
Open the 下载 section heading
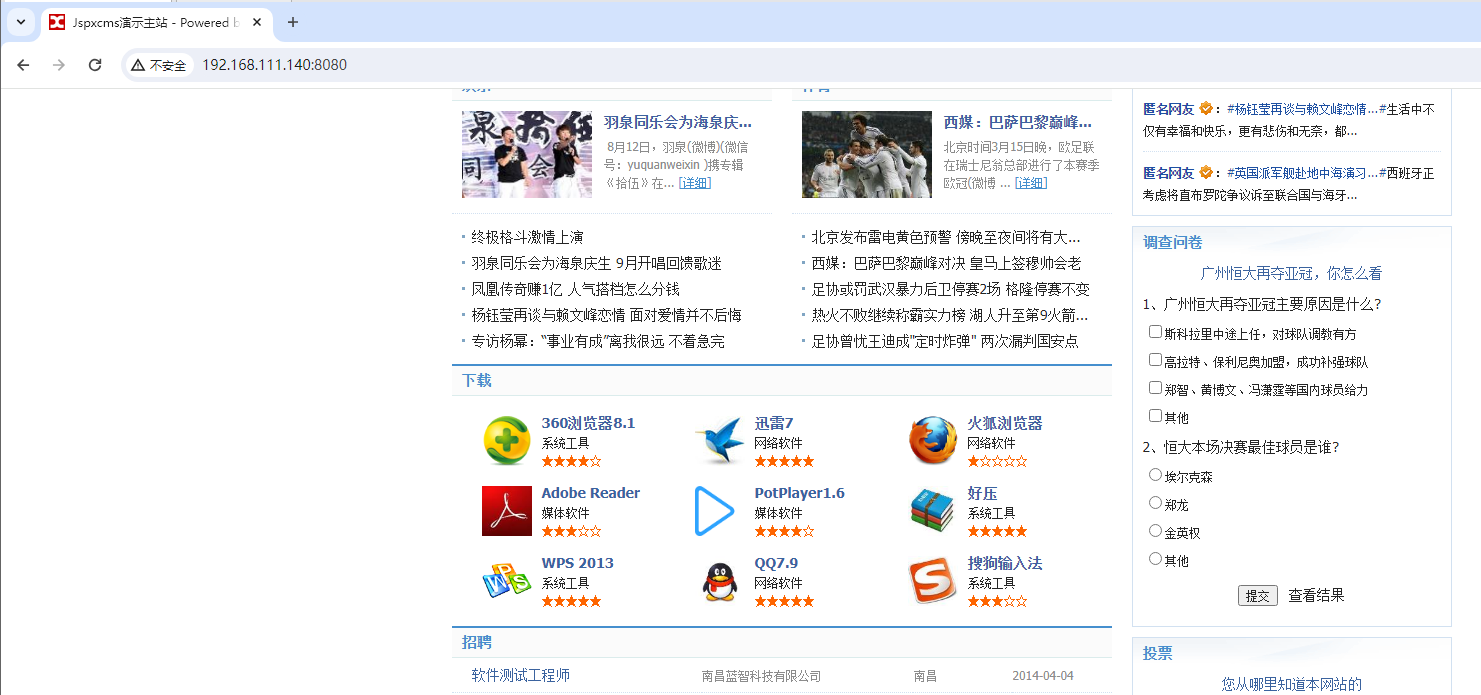[x=477, y=380]
